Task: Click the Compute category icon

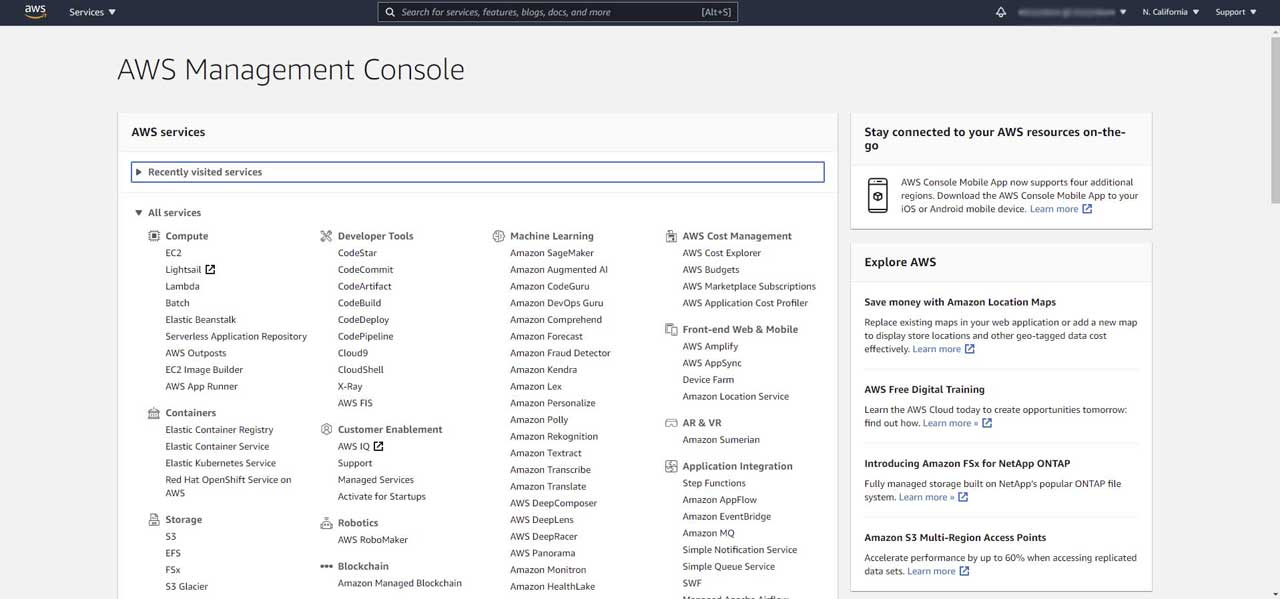Action: coord(154,236)
